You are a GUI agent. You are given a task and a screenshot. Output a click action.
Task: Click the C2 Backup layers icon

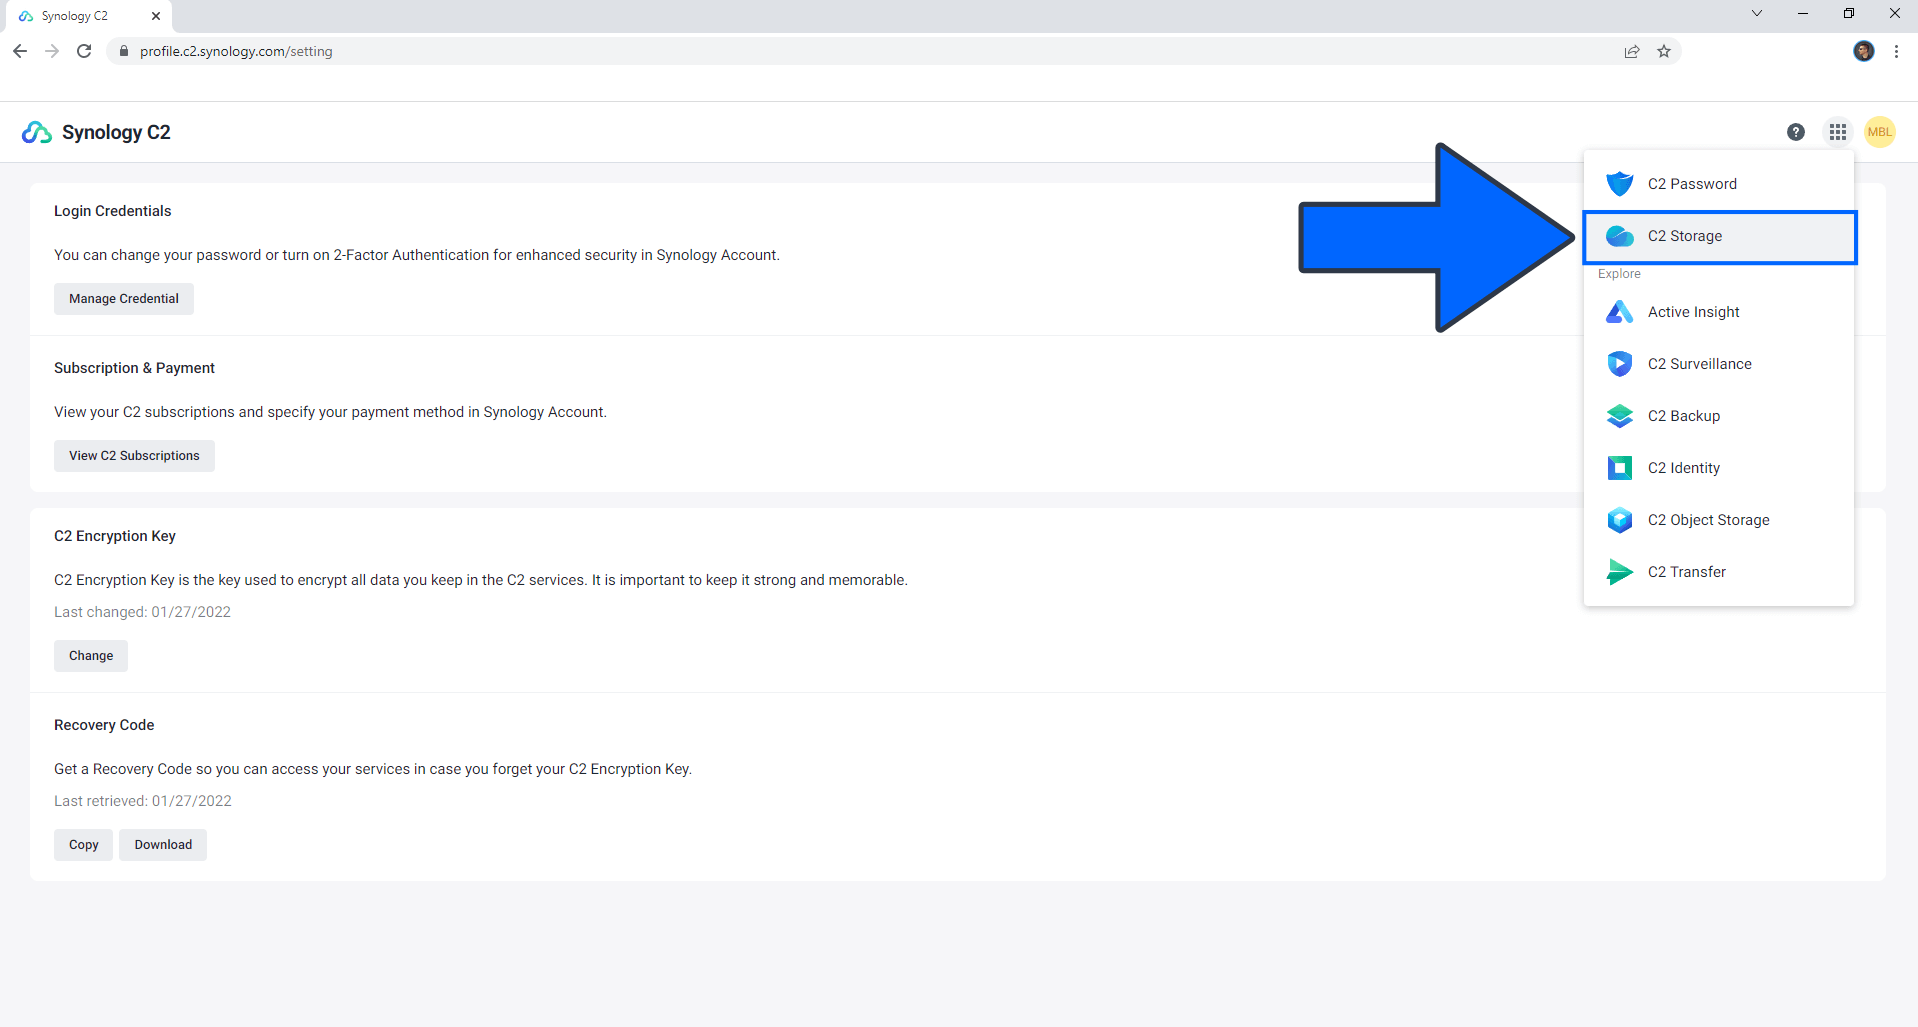(1620, 416)
